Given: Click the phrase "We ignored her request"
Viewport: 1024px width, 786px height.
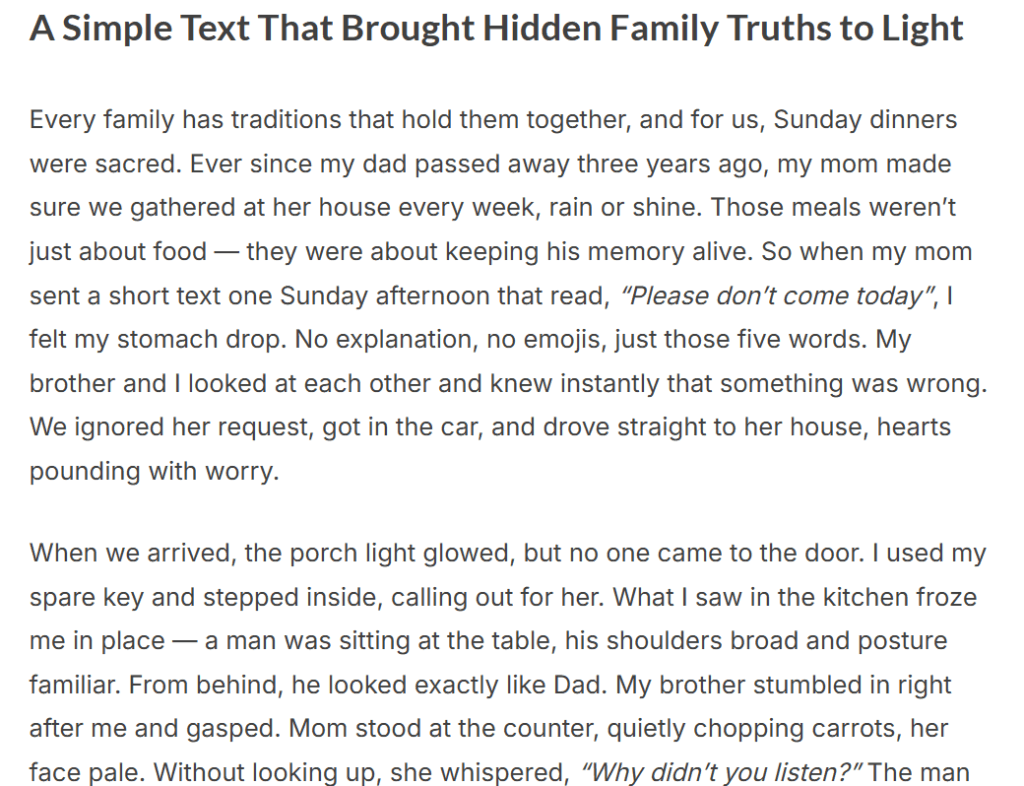Looking at the screenshot, I should (x=168, y=428).
